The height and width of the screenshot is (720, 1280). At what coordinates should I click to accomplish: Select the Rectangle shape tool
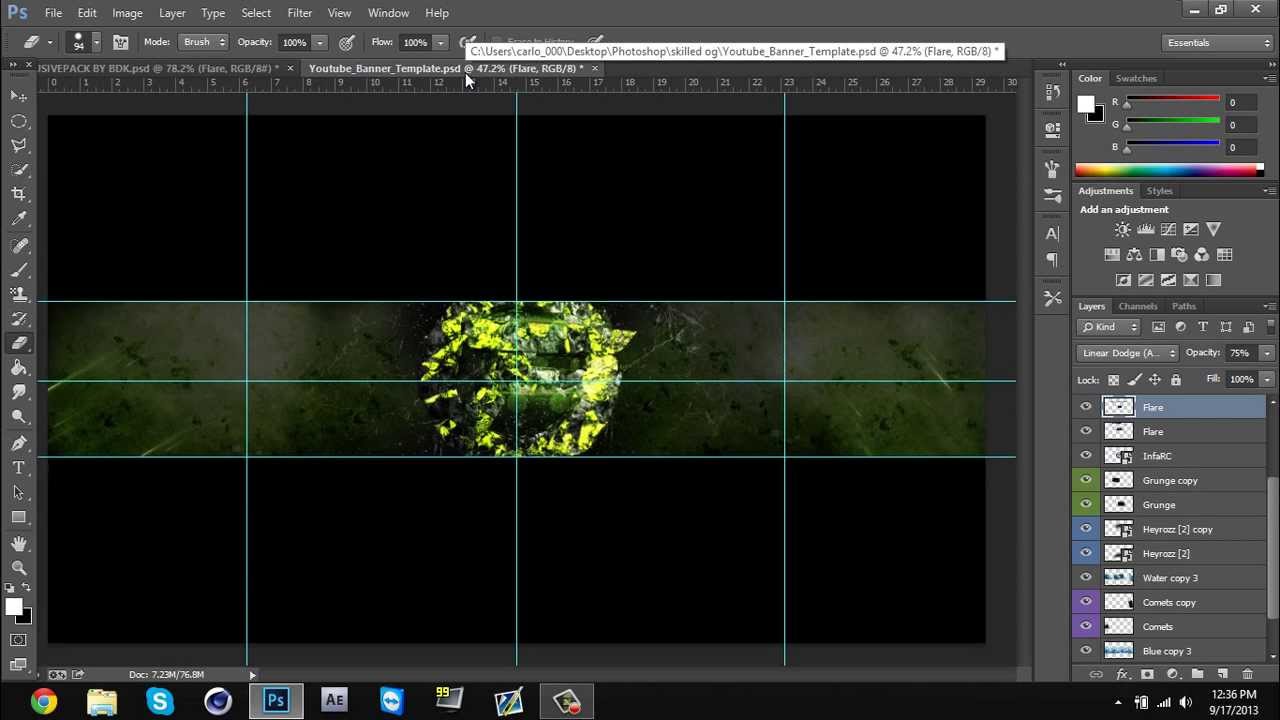[x=19, y=517]
